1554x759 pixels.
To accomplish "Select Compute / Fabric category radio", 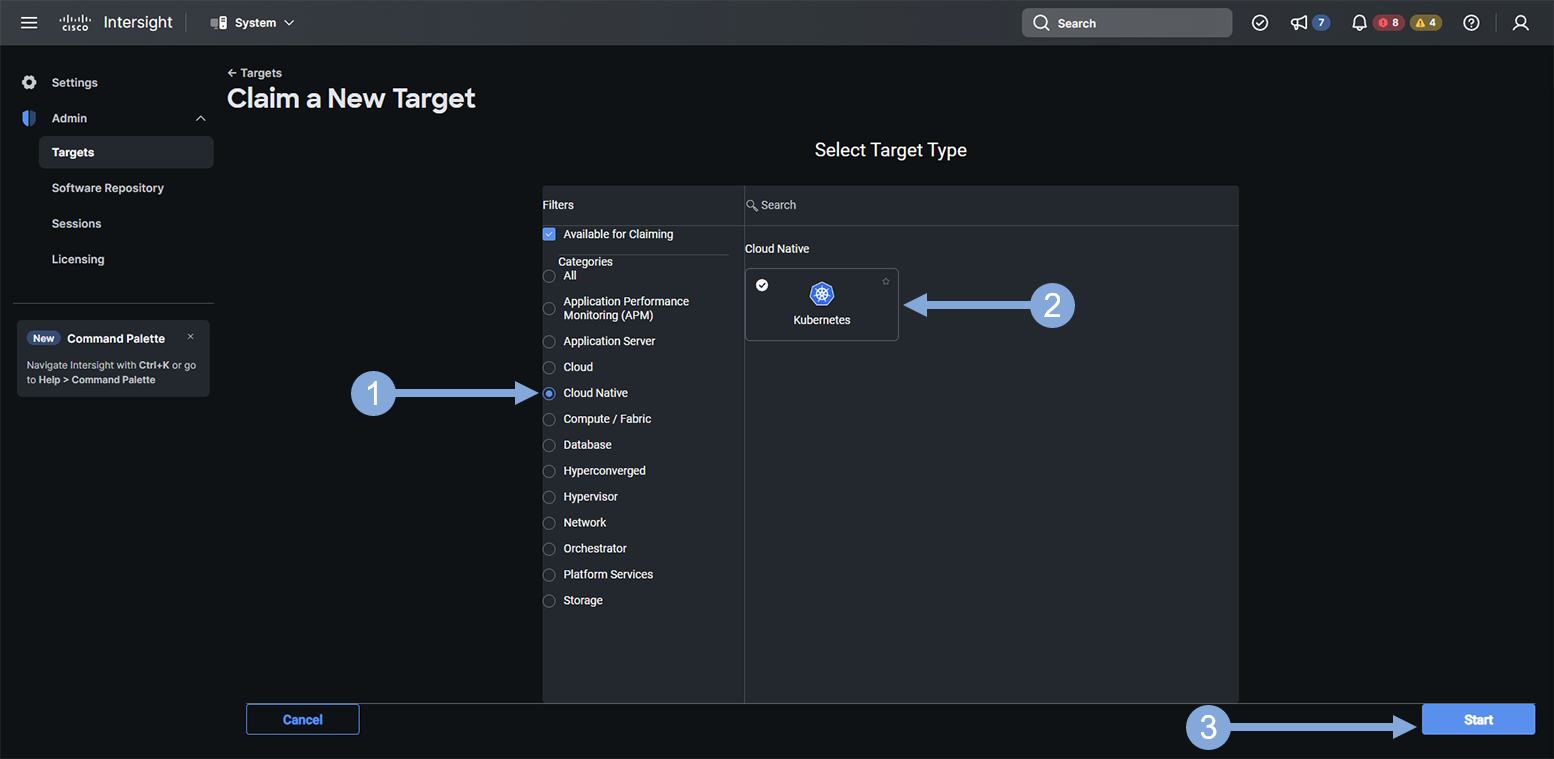I will (x=549, y=419).
